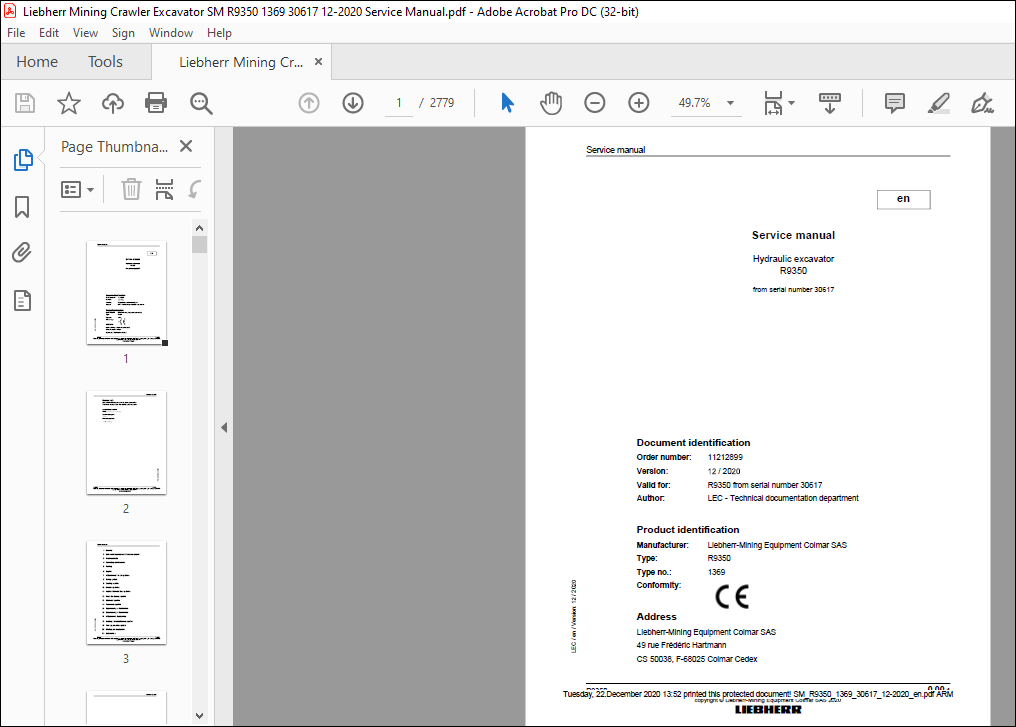The image size is (1016, 727).
Task: Click the 'Service manual' title text
Action: 793,235
